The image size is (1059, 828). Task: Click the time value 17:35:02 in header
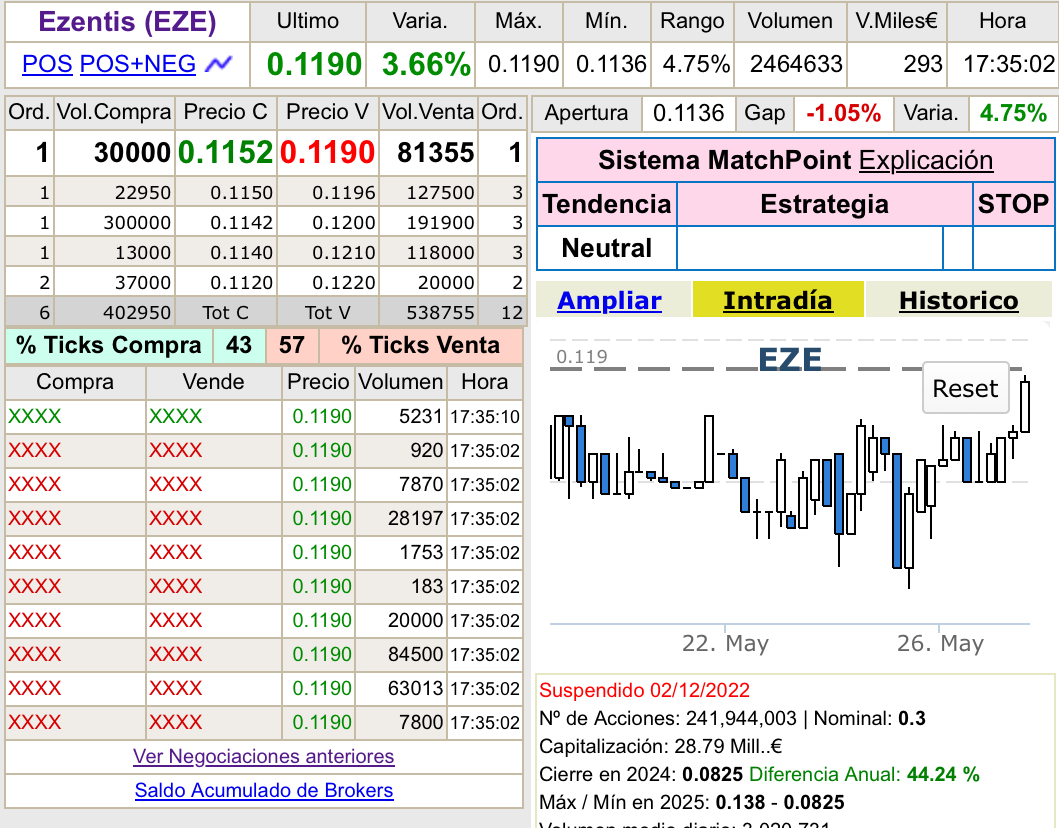[1008, 64]
